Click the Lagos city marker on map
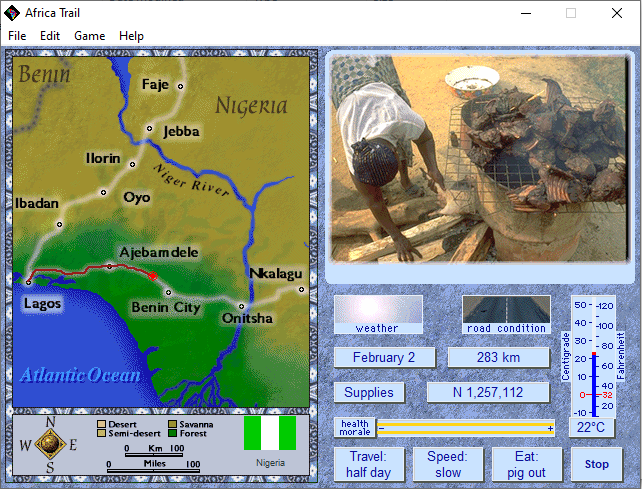The image size is (642, 489). [x=27, y=283]
